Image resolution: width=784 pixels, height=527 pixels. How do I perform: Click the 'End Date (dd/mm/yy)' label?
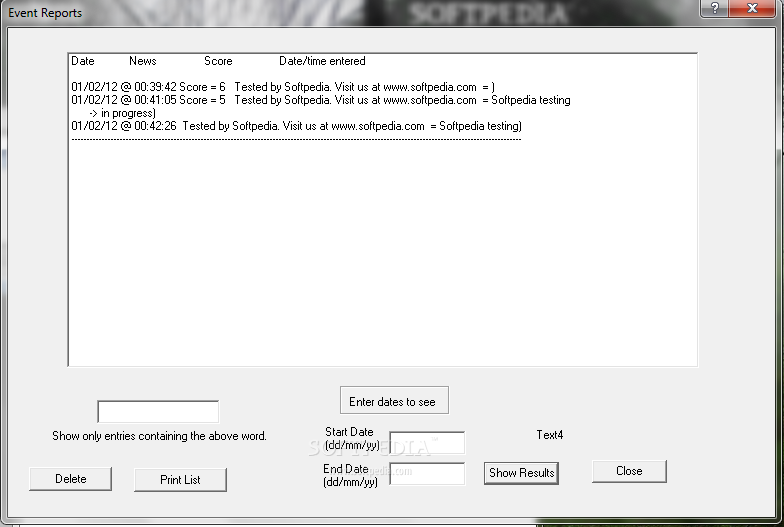(350, 476)
